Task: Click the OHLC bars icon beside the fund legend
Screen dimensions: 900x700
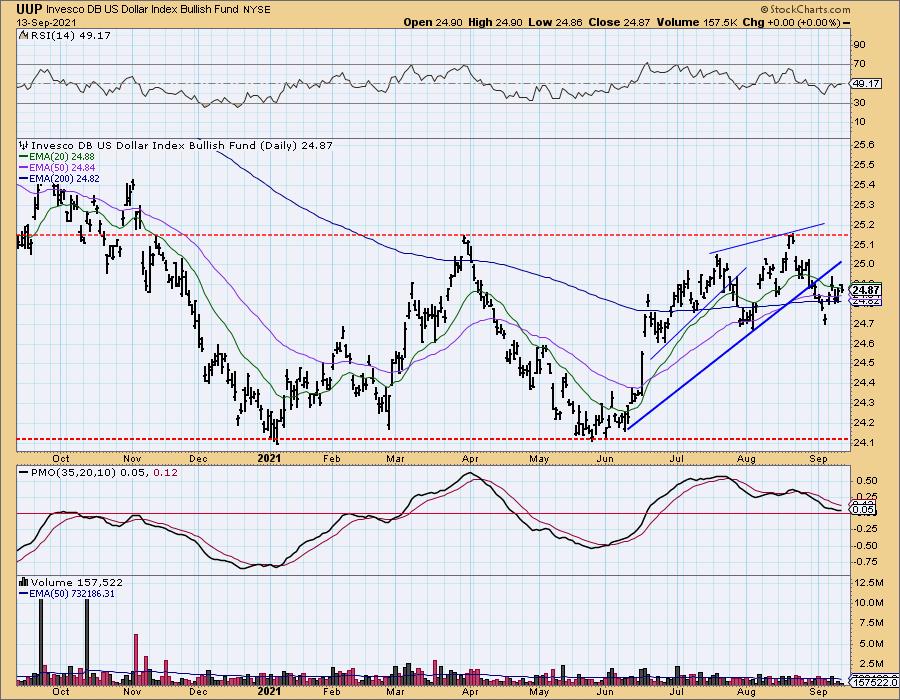Action: (x=24, y=146)
